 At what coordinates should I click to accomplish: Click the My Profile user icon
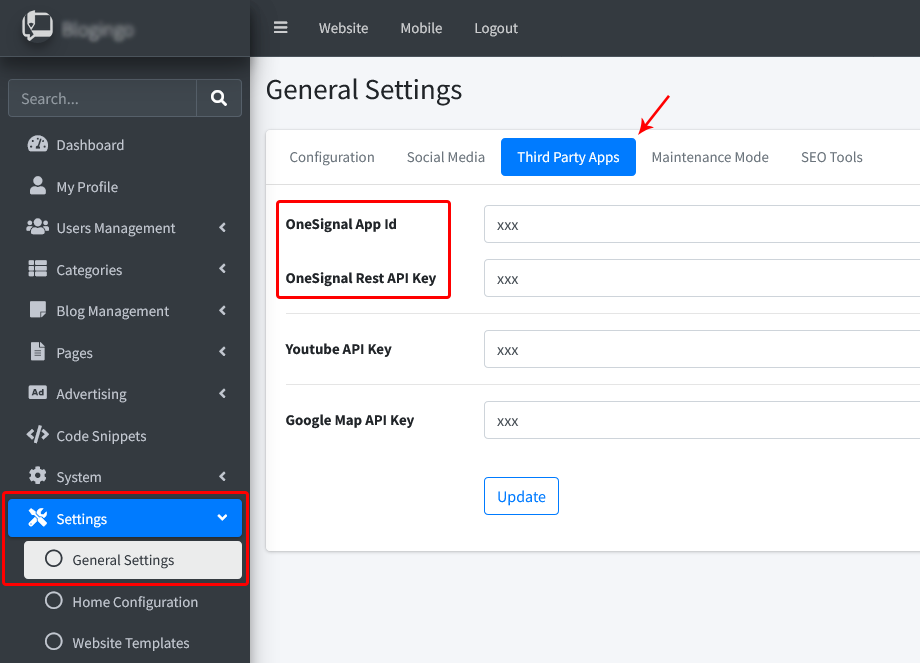click(38, 186)
